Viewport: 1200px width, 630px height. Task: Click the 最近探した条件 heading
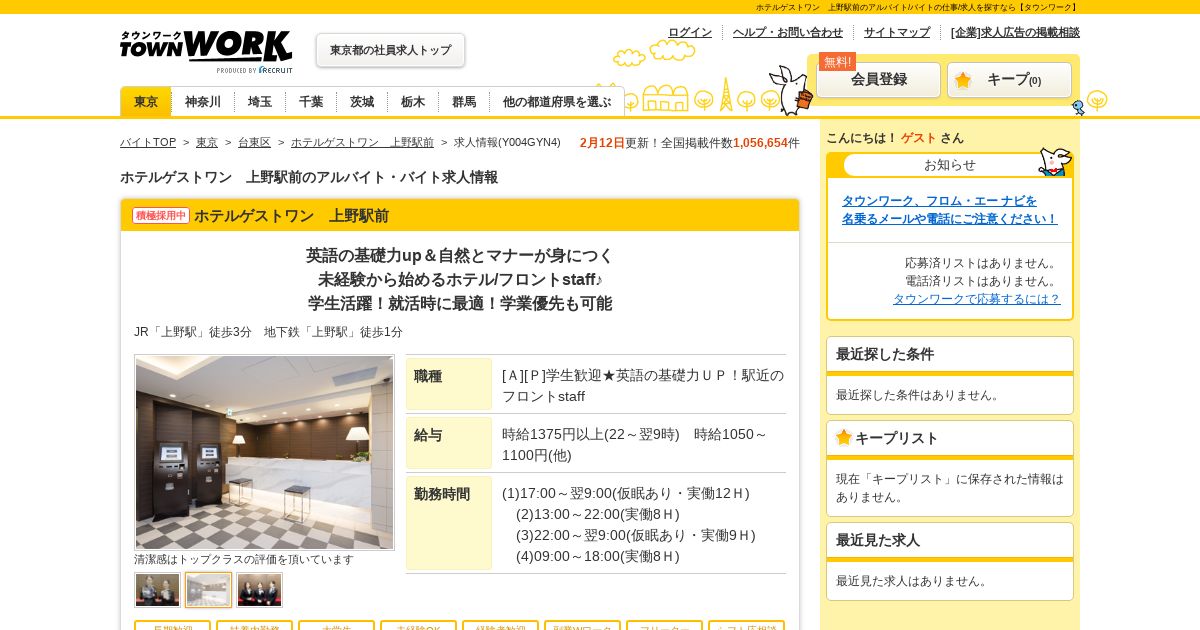coord(885,354)
